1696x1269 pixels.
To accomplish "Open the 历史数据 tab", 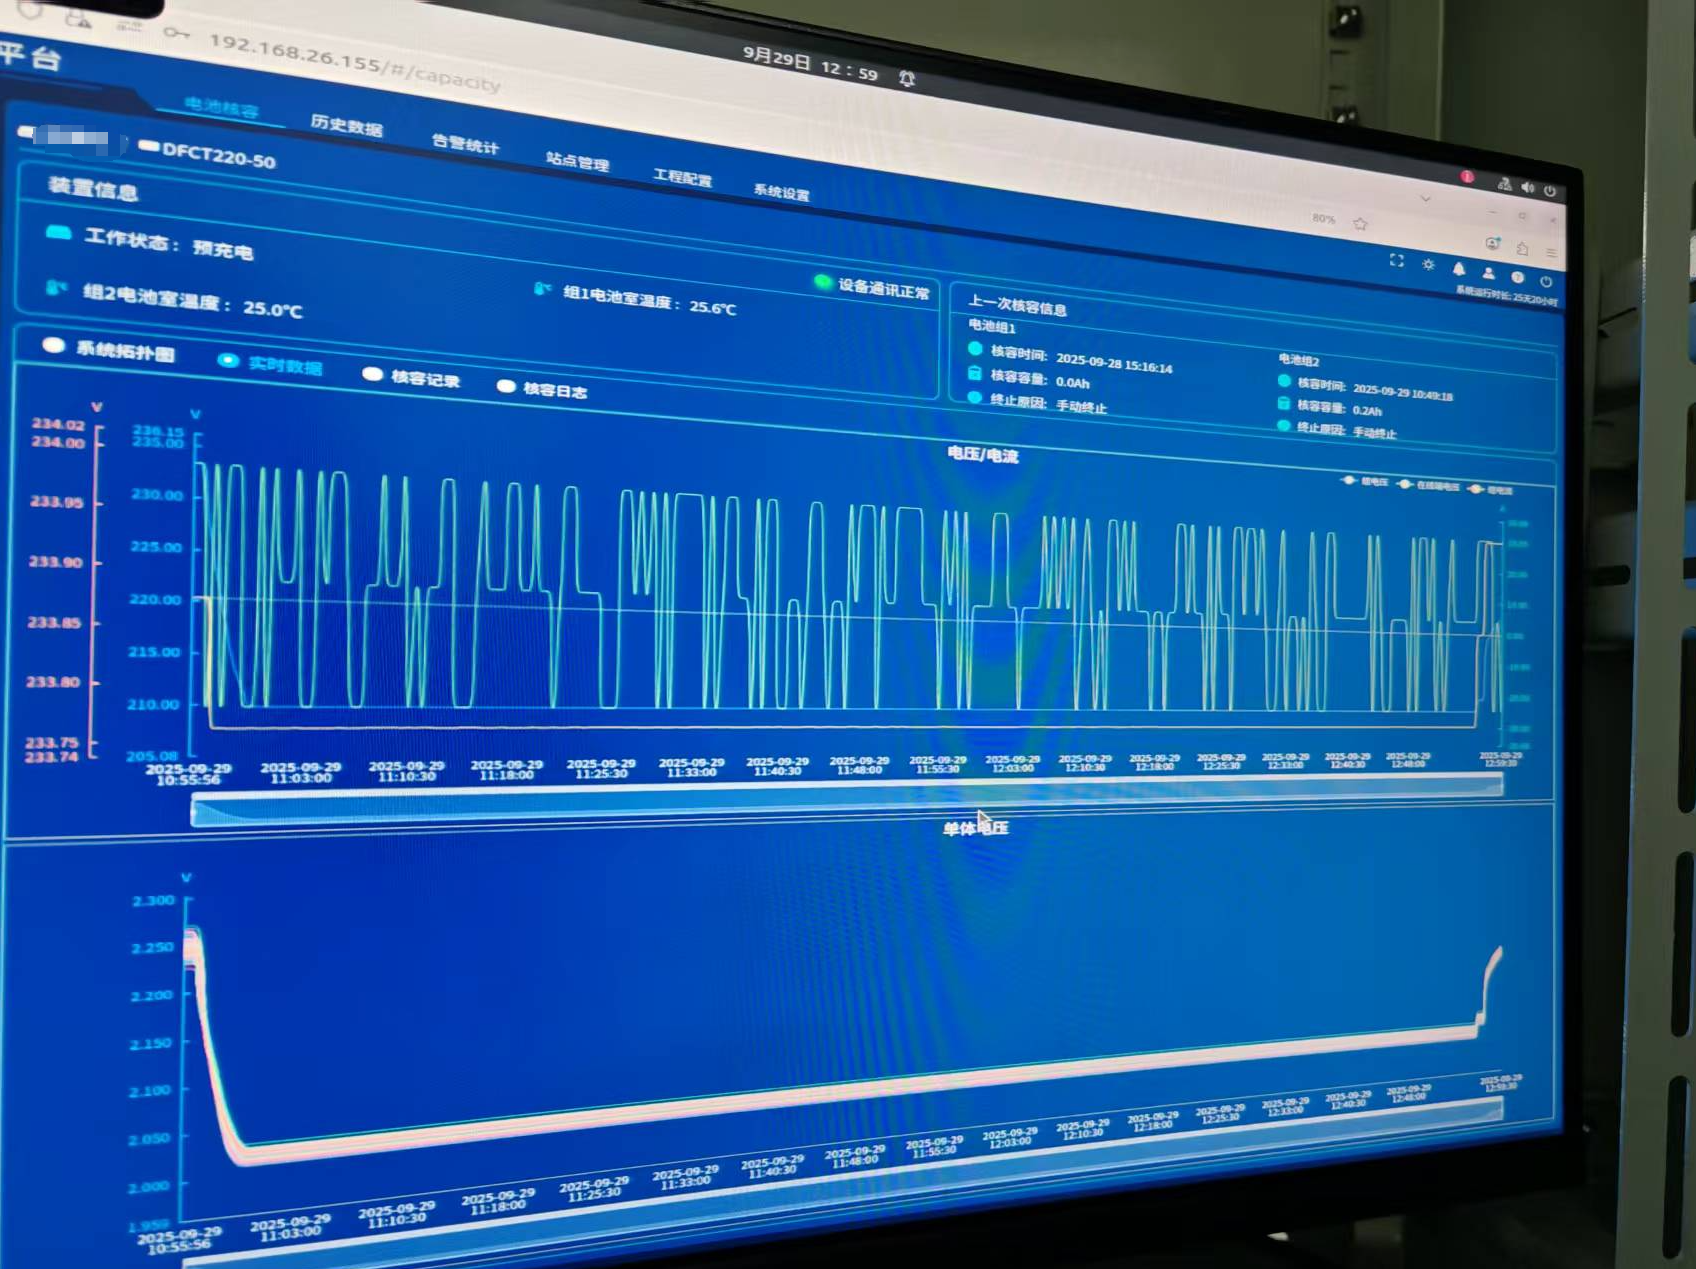I will (x=346, y=125).
